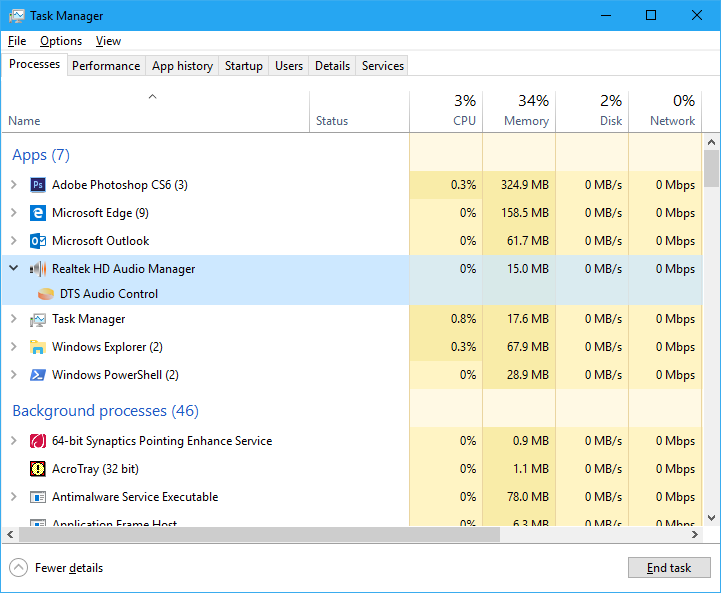The width and height of the screenshot is (721, 593).
Task: Expand the Windows PowerShell process group
Action: (14, 375)
